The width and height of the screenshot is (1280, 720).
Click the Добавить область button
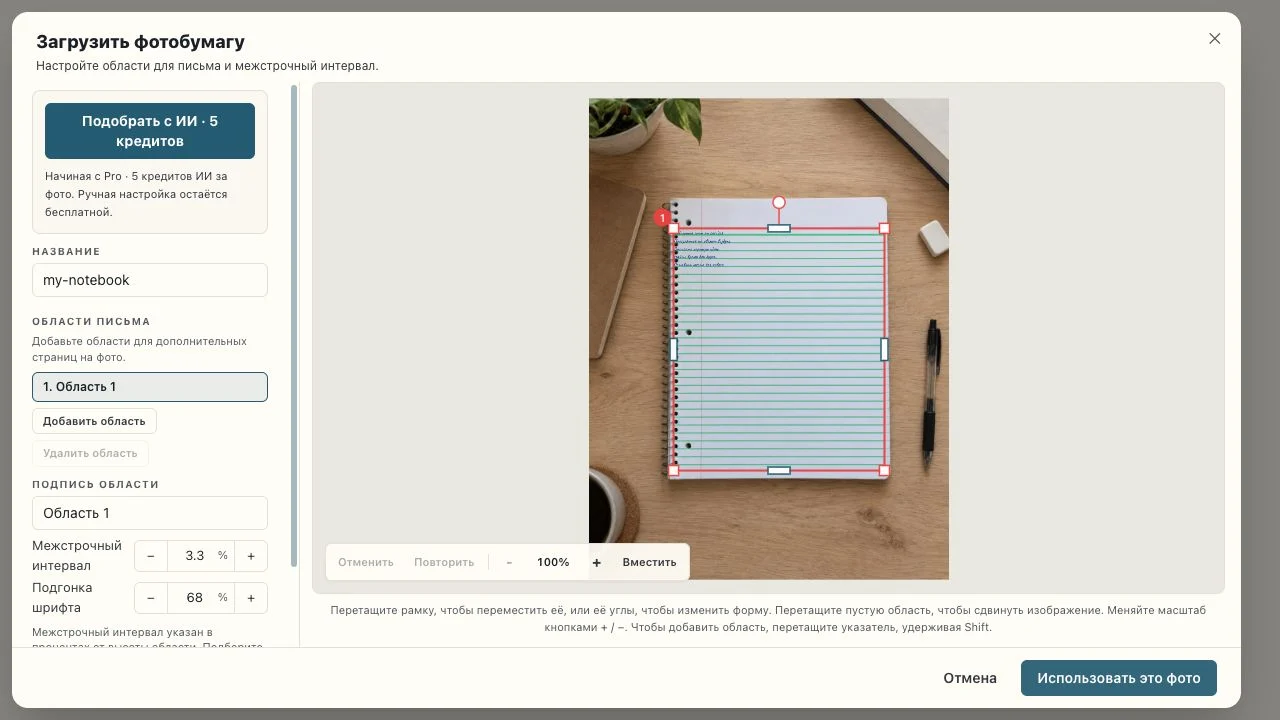94,421
